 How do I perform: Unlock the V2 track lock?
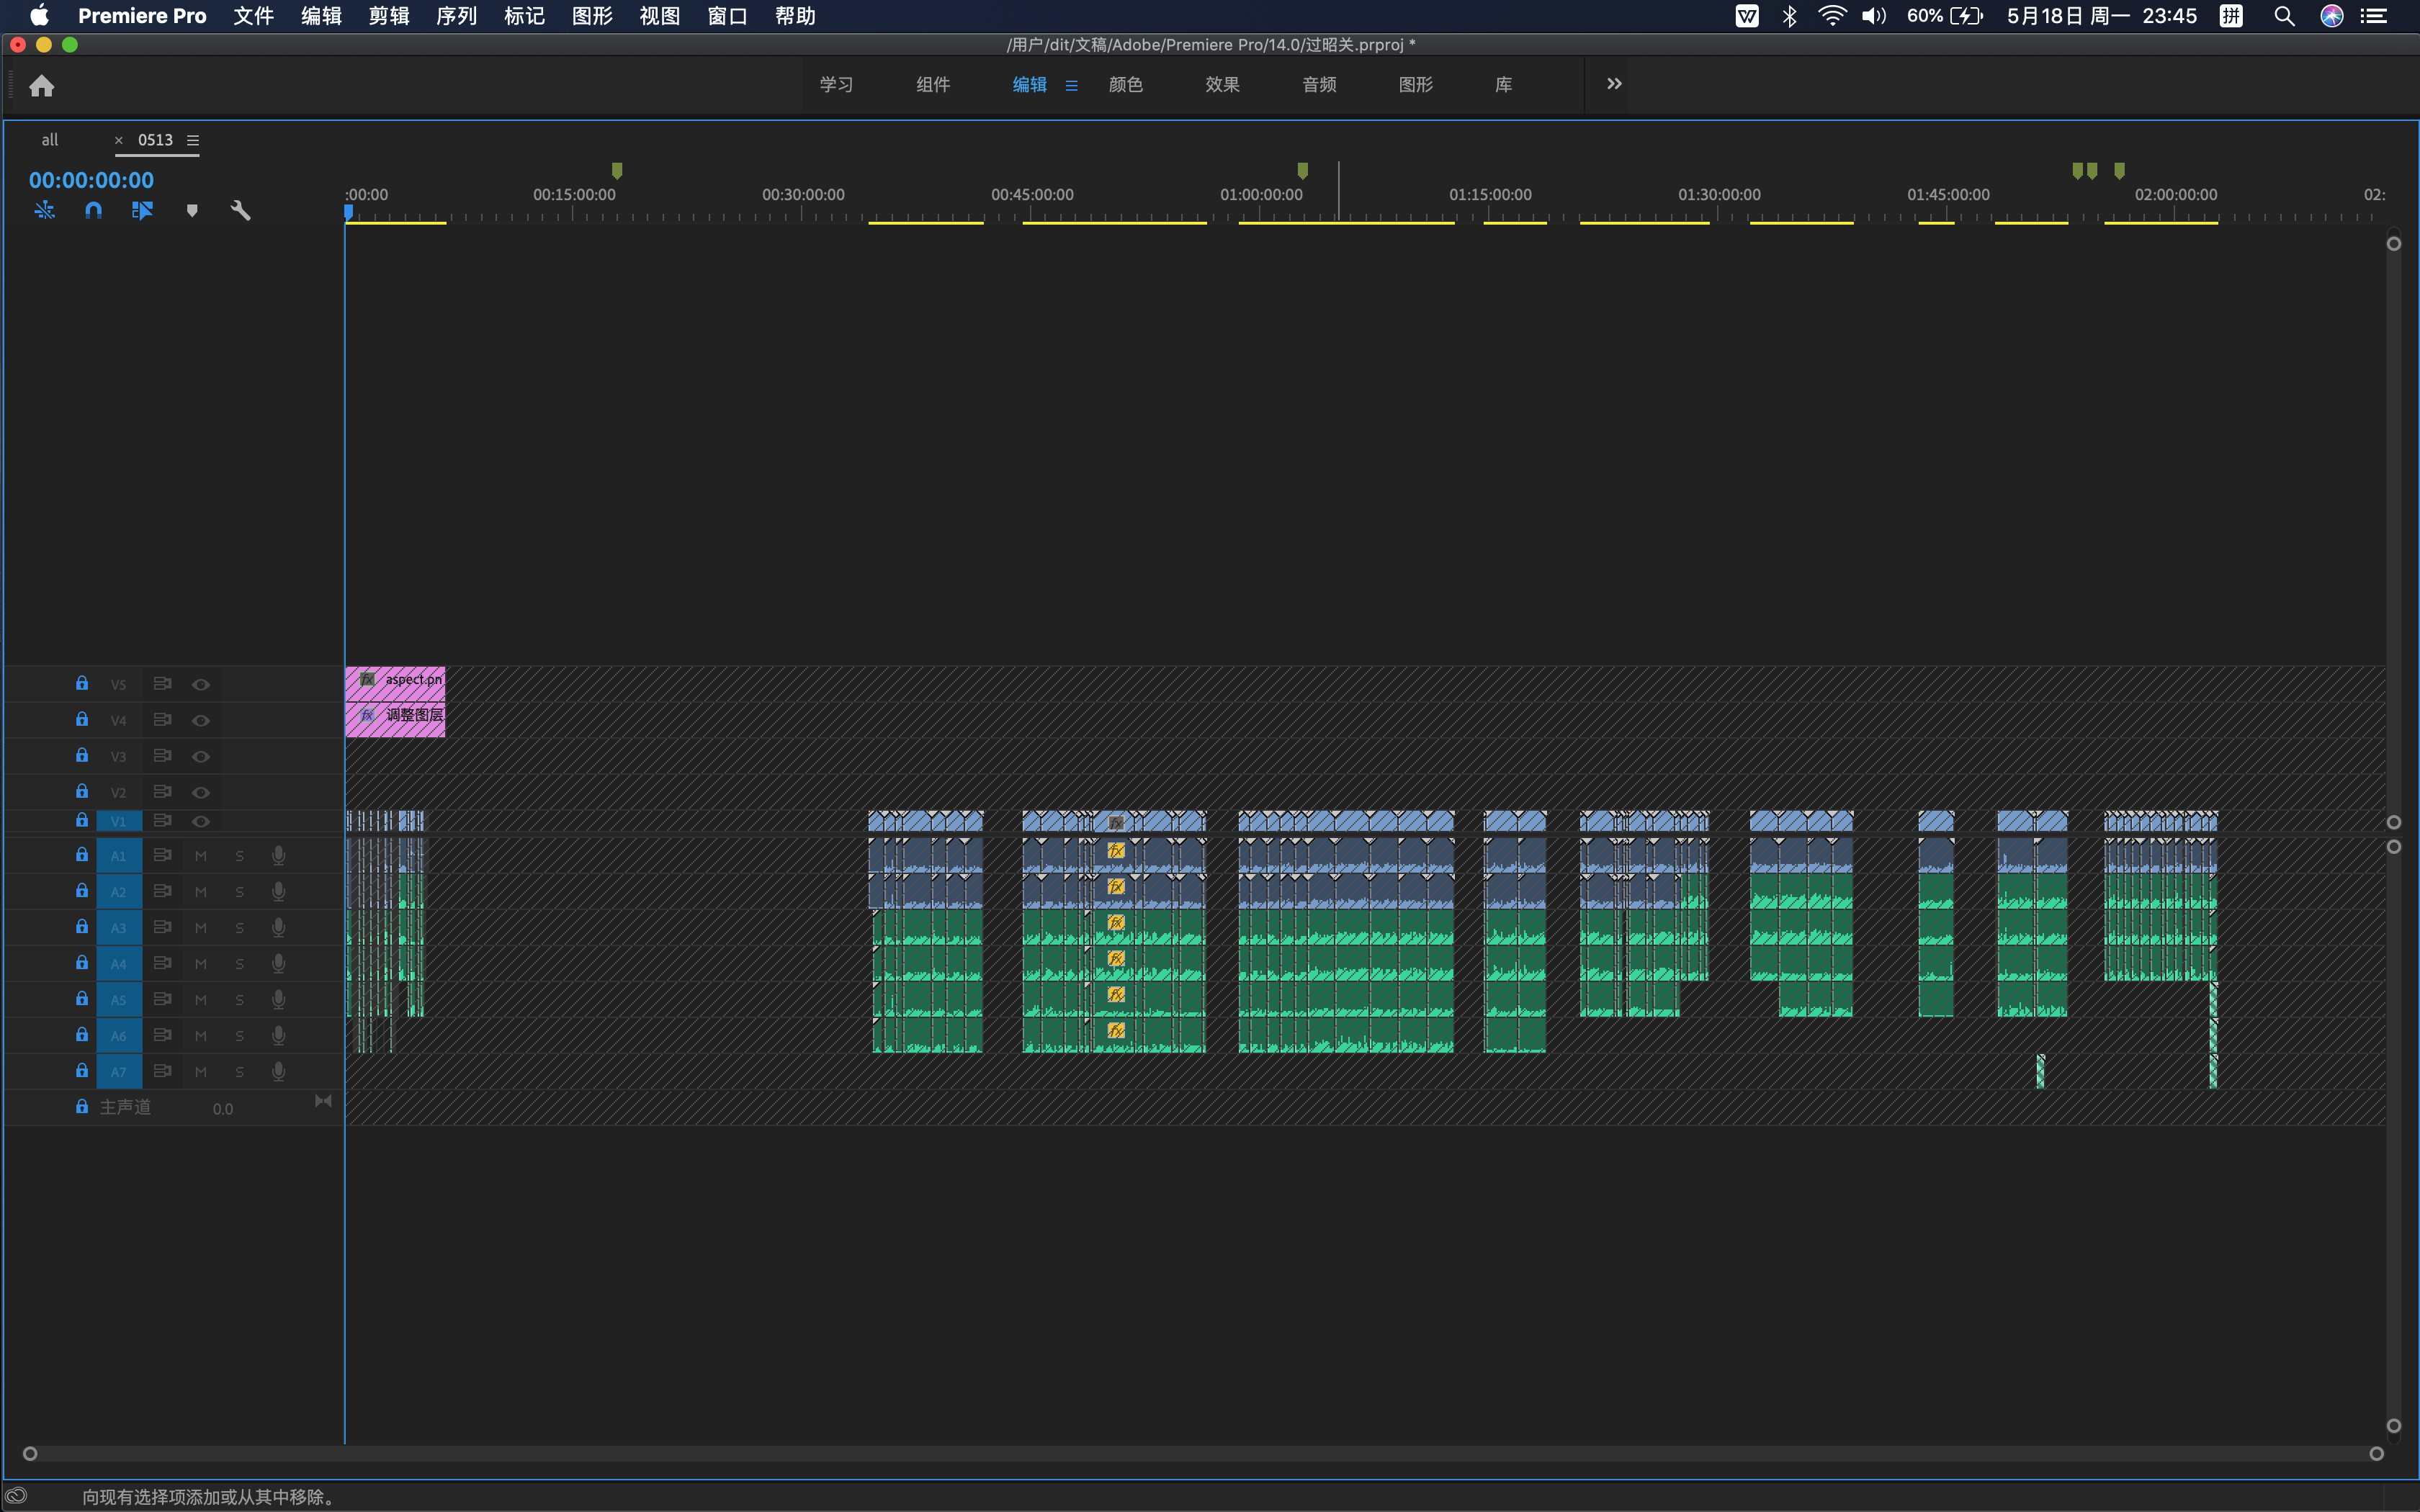tap(82, 791)
